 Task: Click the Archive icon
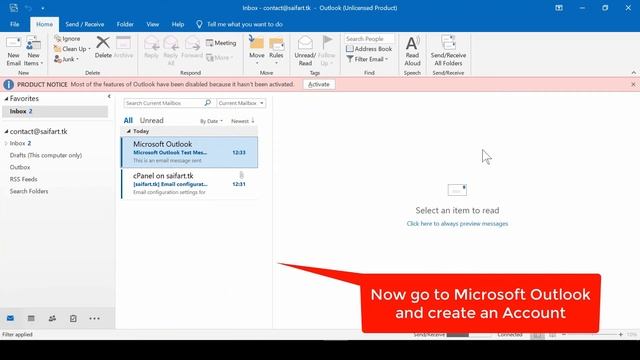(x=123, y=47)
